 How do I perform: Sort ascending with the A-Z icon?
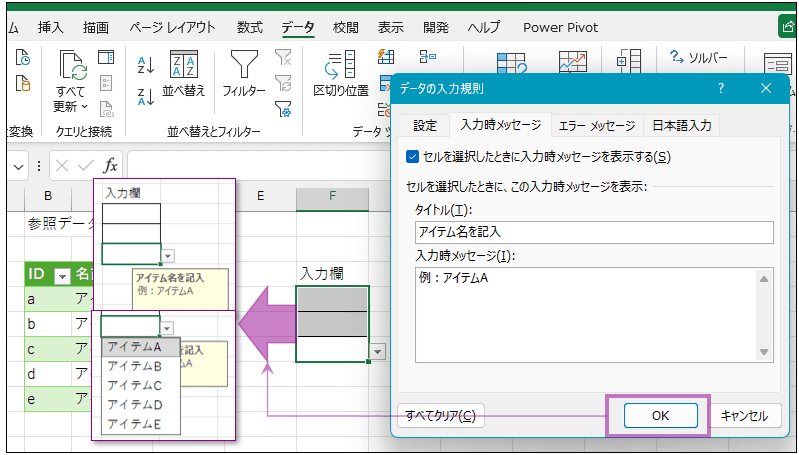click(146, 66)
